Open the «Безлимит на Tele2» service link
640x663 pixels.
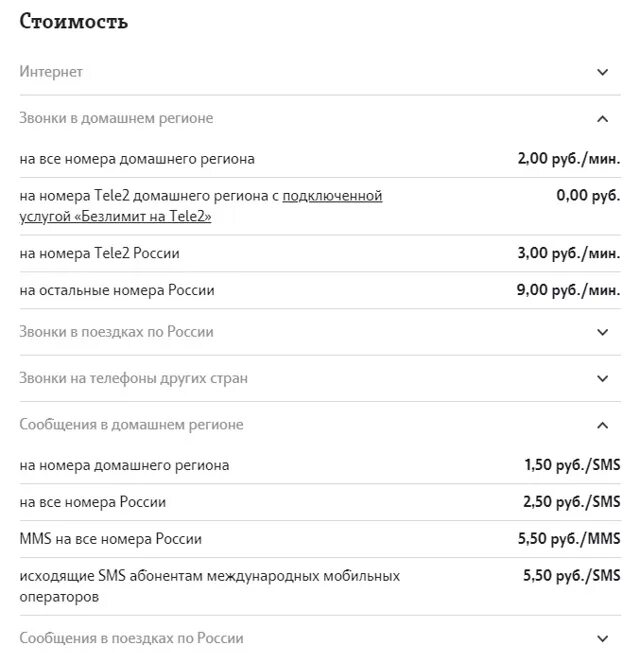(x=332, y=196)
